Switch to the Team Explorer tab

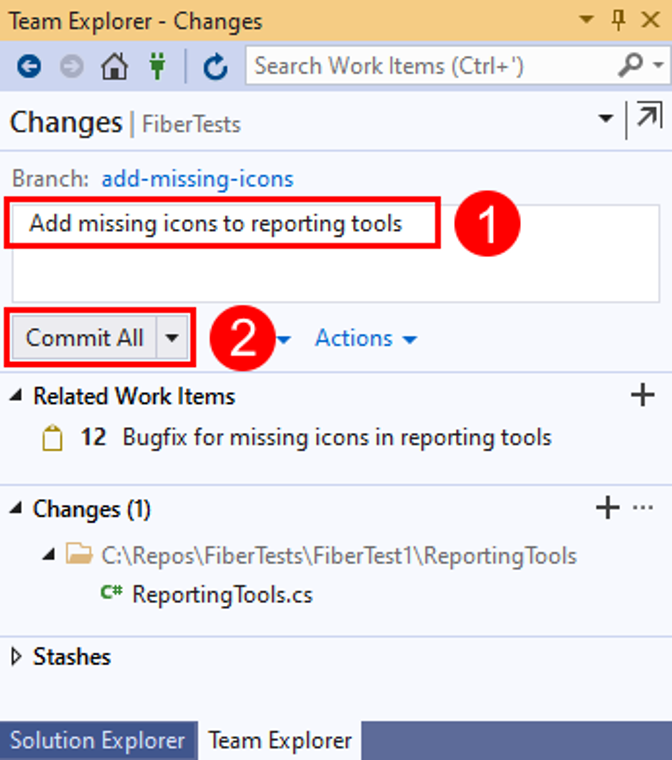(x=280, y=741)
